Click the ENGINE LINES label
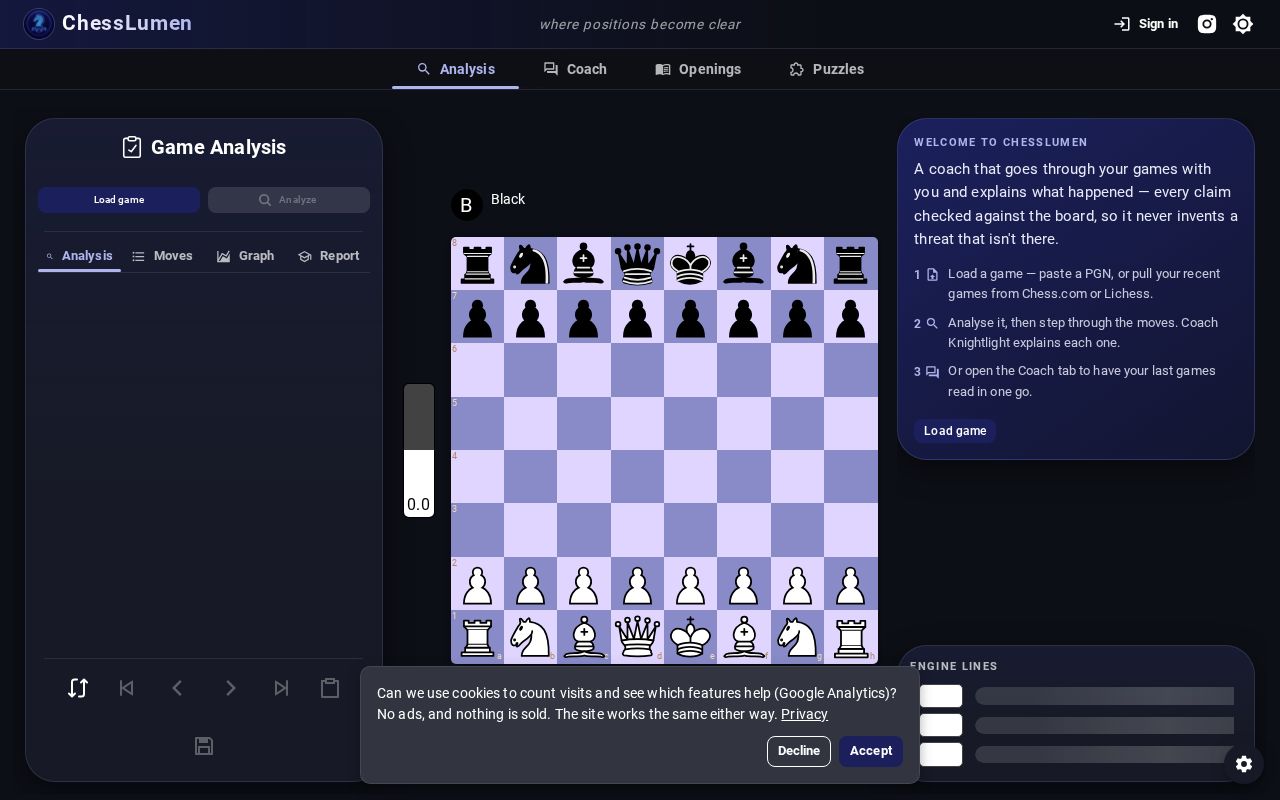 point(954,666)
